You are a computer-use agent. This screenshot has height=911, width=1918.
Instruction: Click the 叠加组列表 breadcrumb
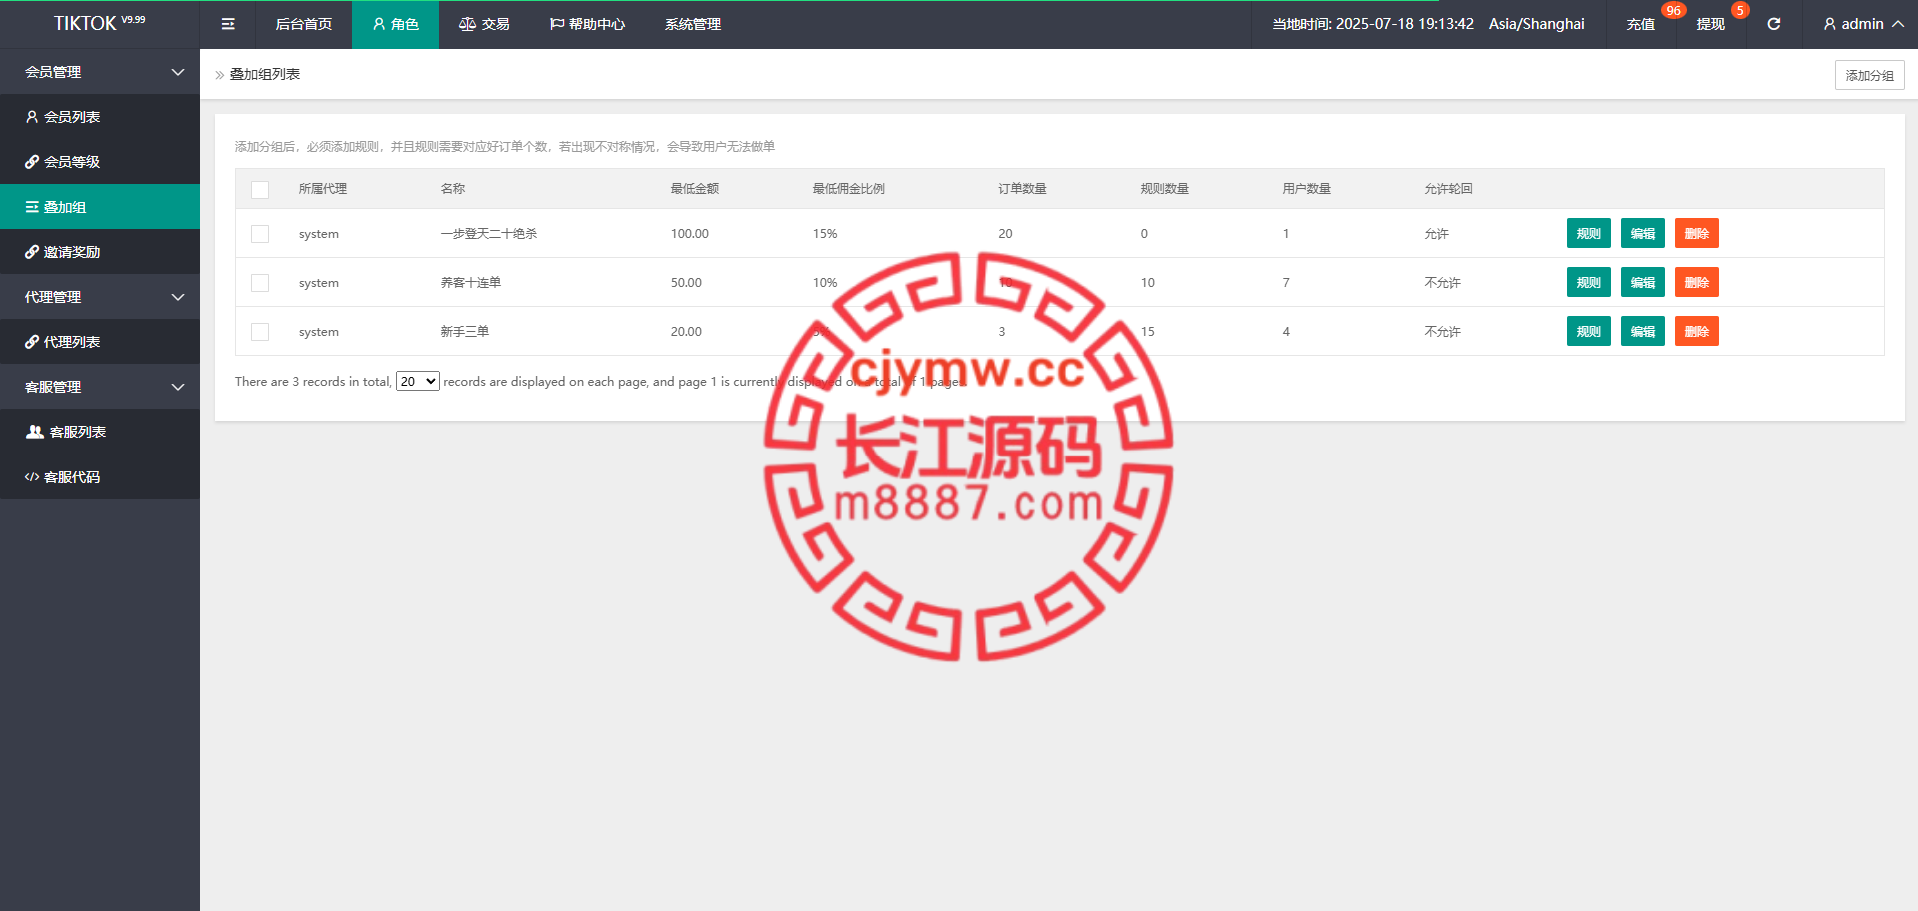[265, 74]
